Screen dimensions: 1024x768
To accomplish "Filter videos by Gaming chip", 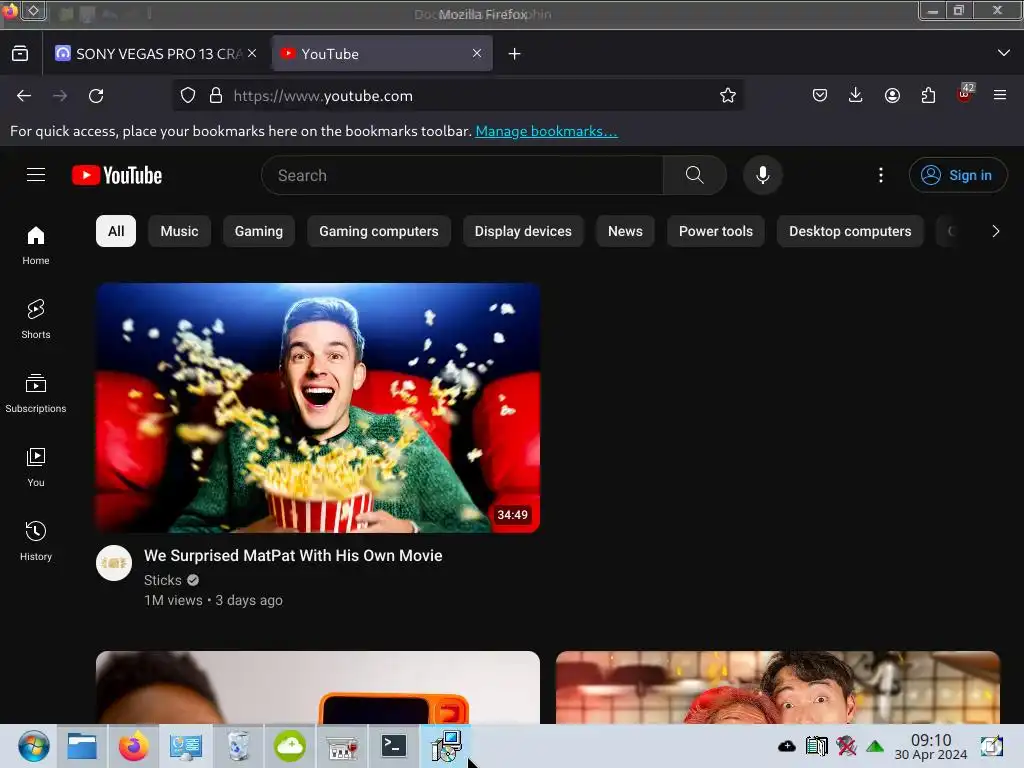I will coord(259,231).
